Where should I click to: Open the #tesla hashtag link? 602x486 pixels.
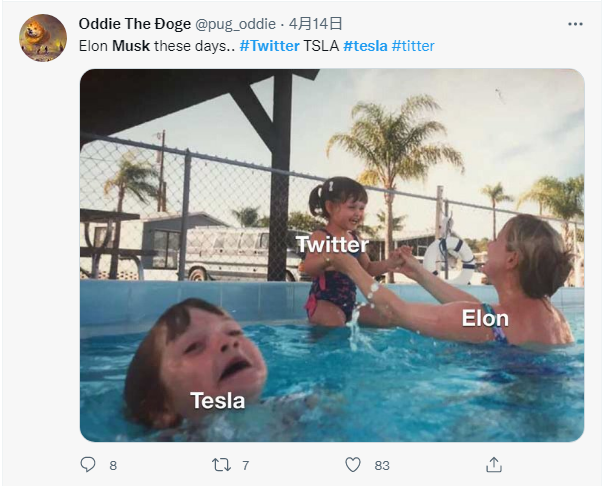[x=365, y=46]
